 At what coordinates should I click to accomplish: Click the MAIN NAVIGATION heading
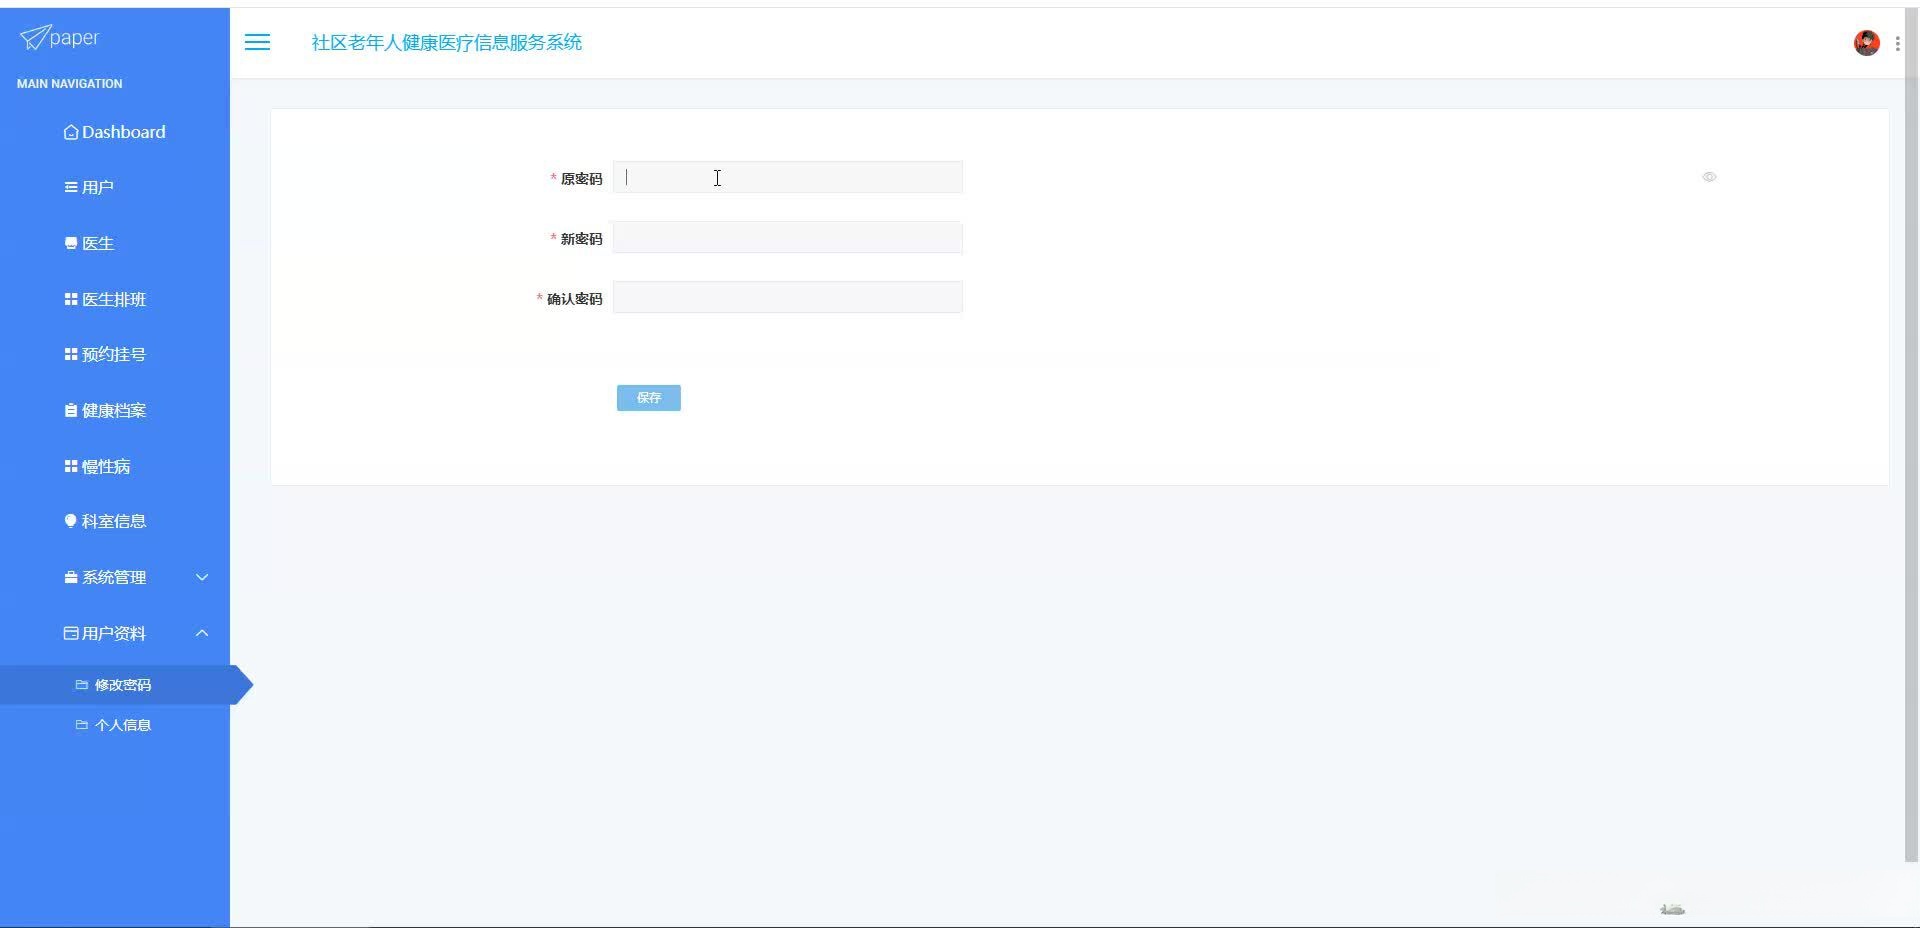pos(70,84)
